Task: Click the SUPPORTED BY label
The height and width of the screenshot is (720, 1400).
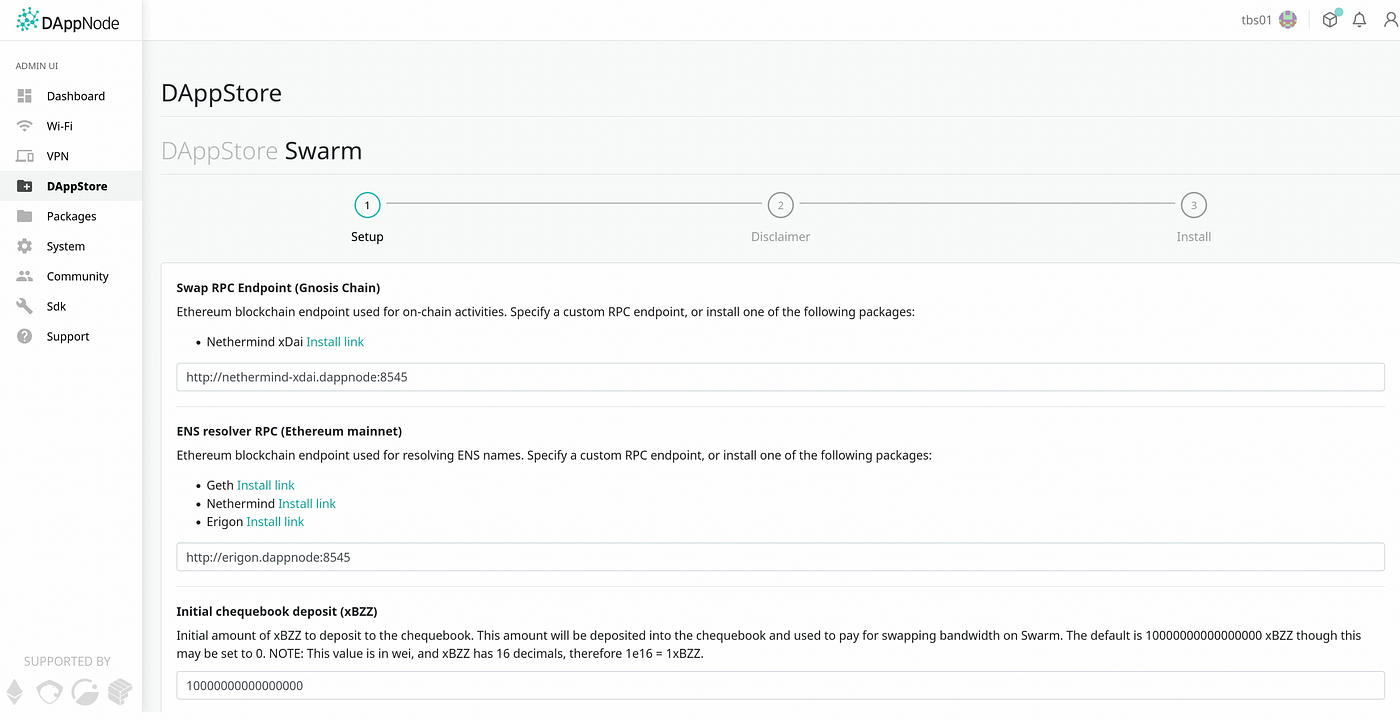Action: (x=67, y=661)
